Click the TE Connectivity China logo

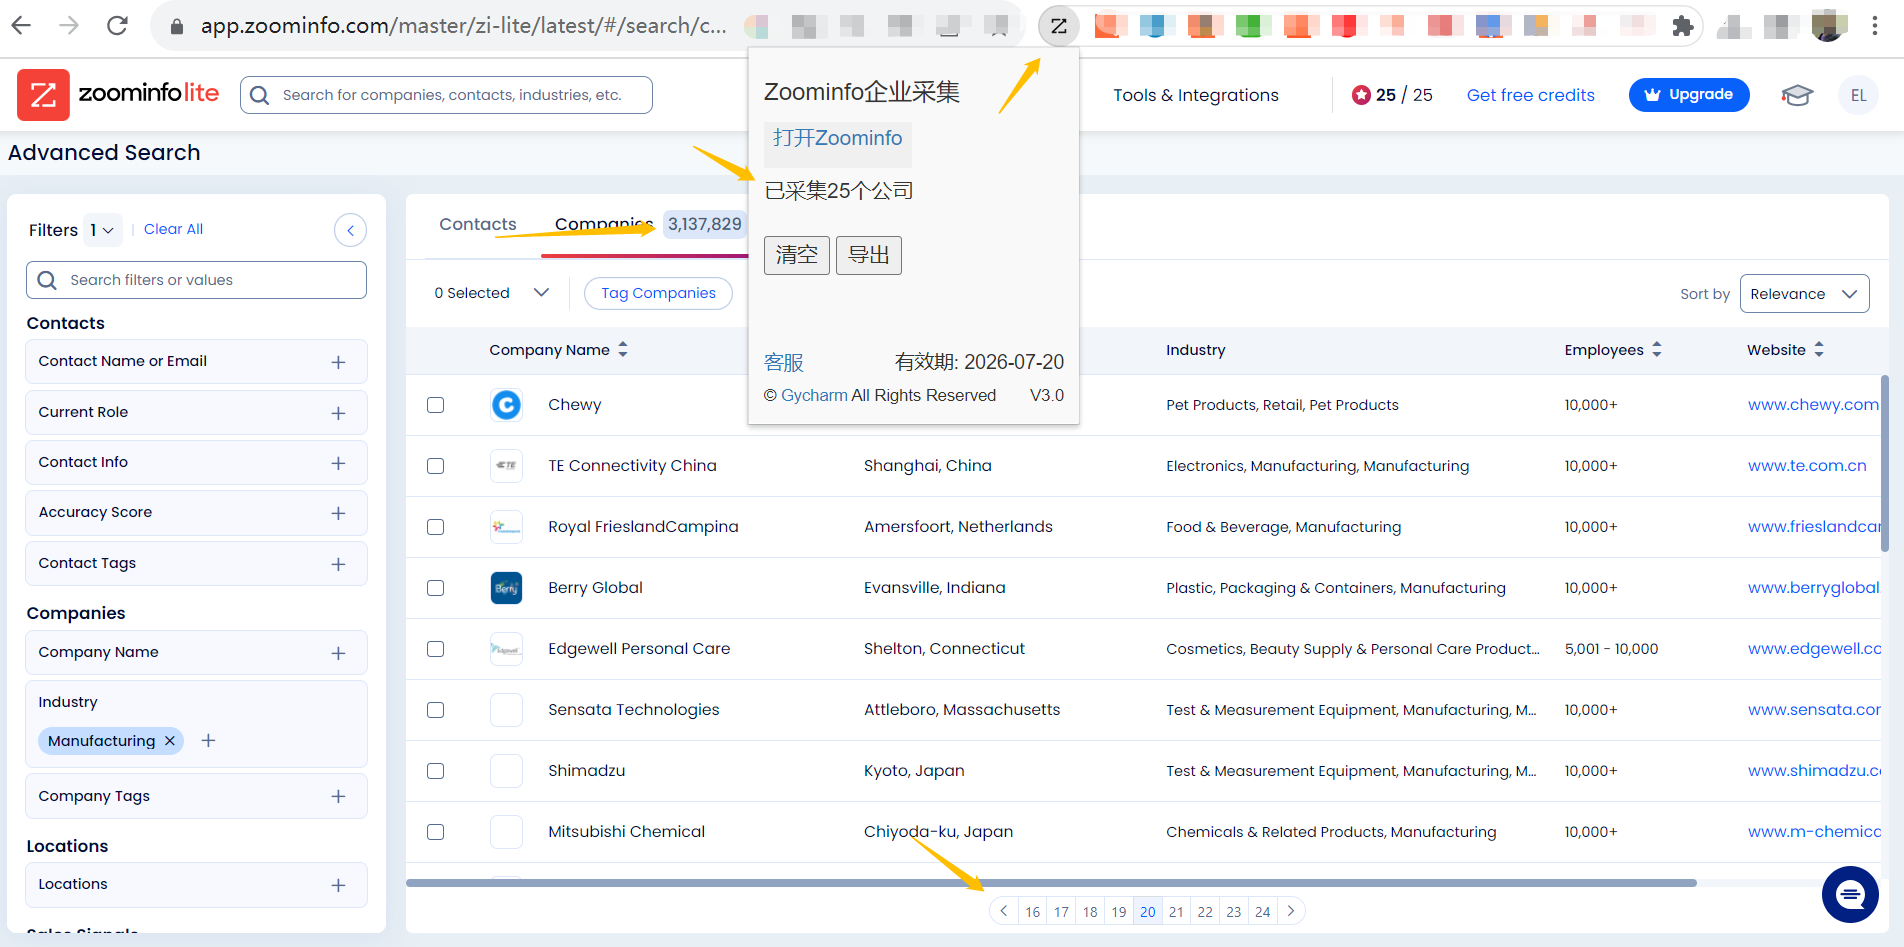507,466
